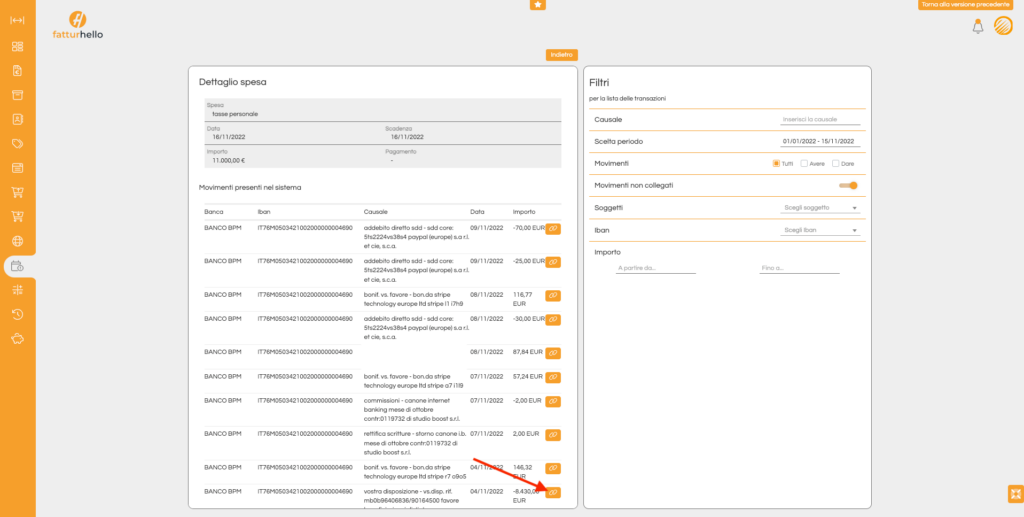This screenshot has width=1024, height=517.
Task: Click the 11.000,00 € importo value
Action: pos(229,160)
